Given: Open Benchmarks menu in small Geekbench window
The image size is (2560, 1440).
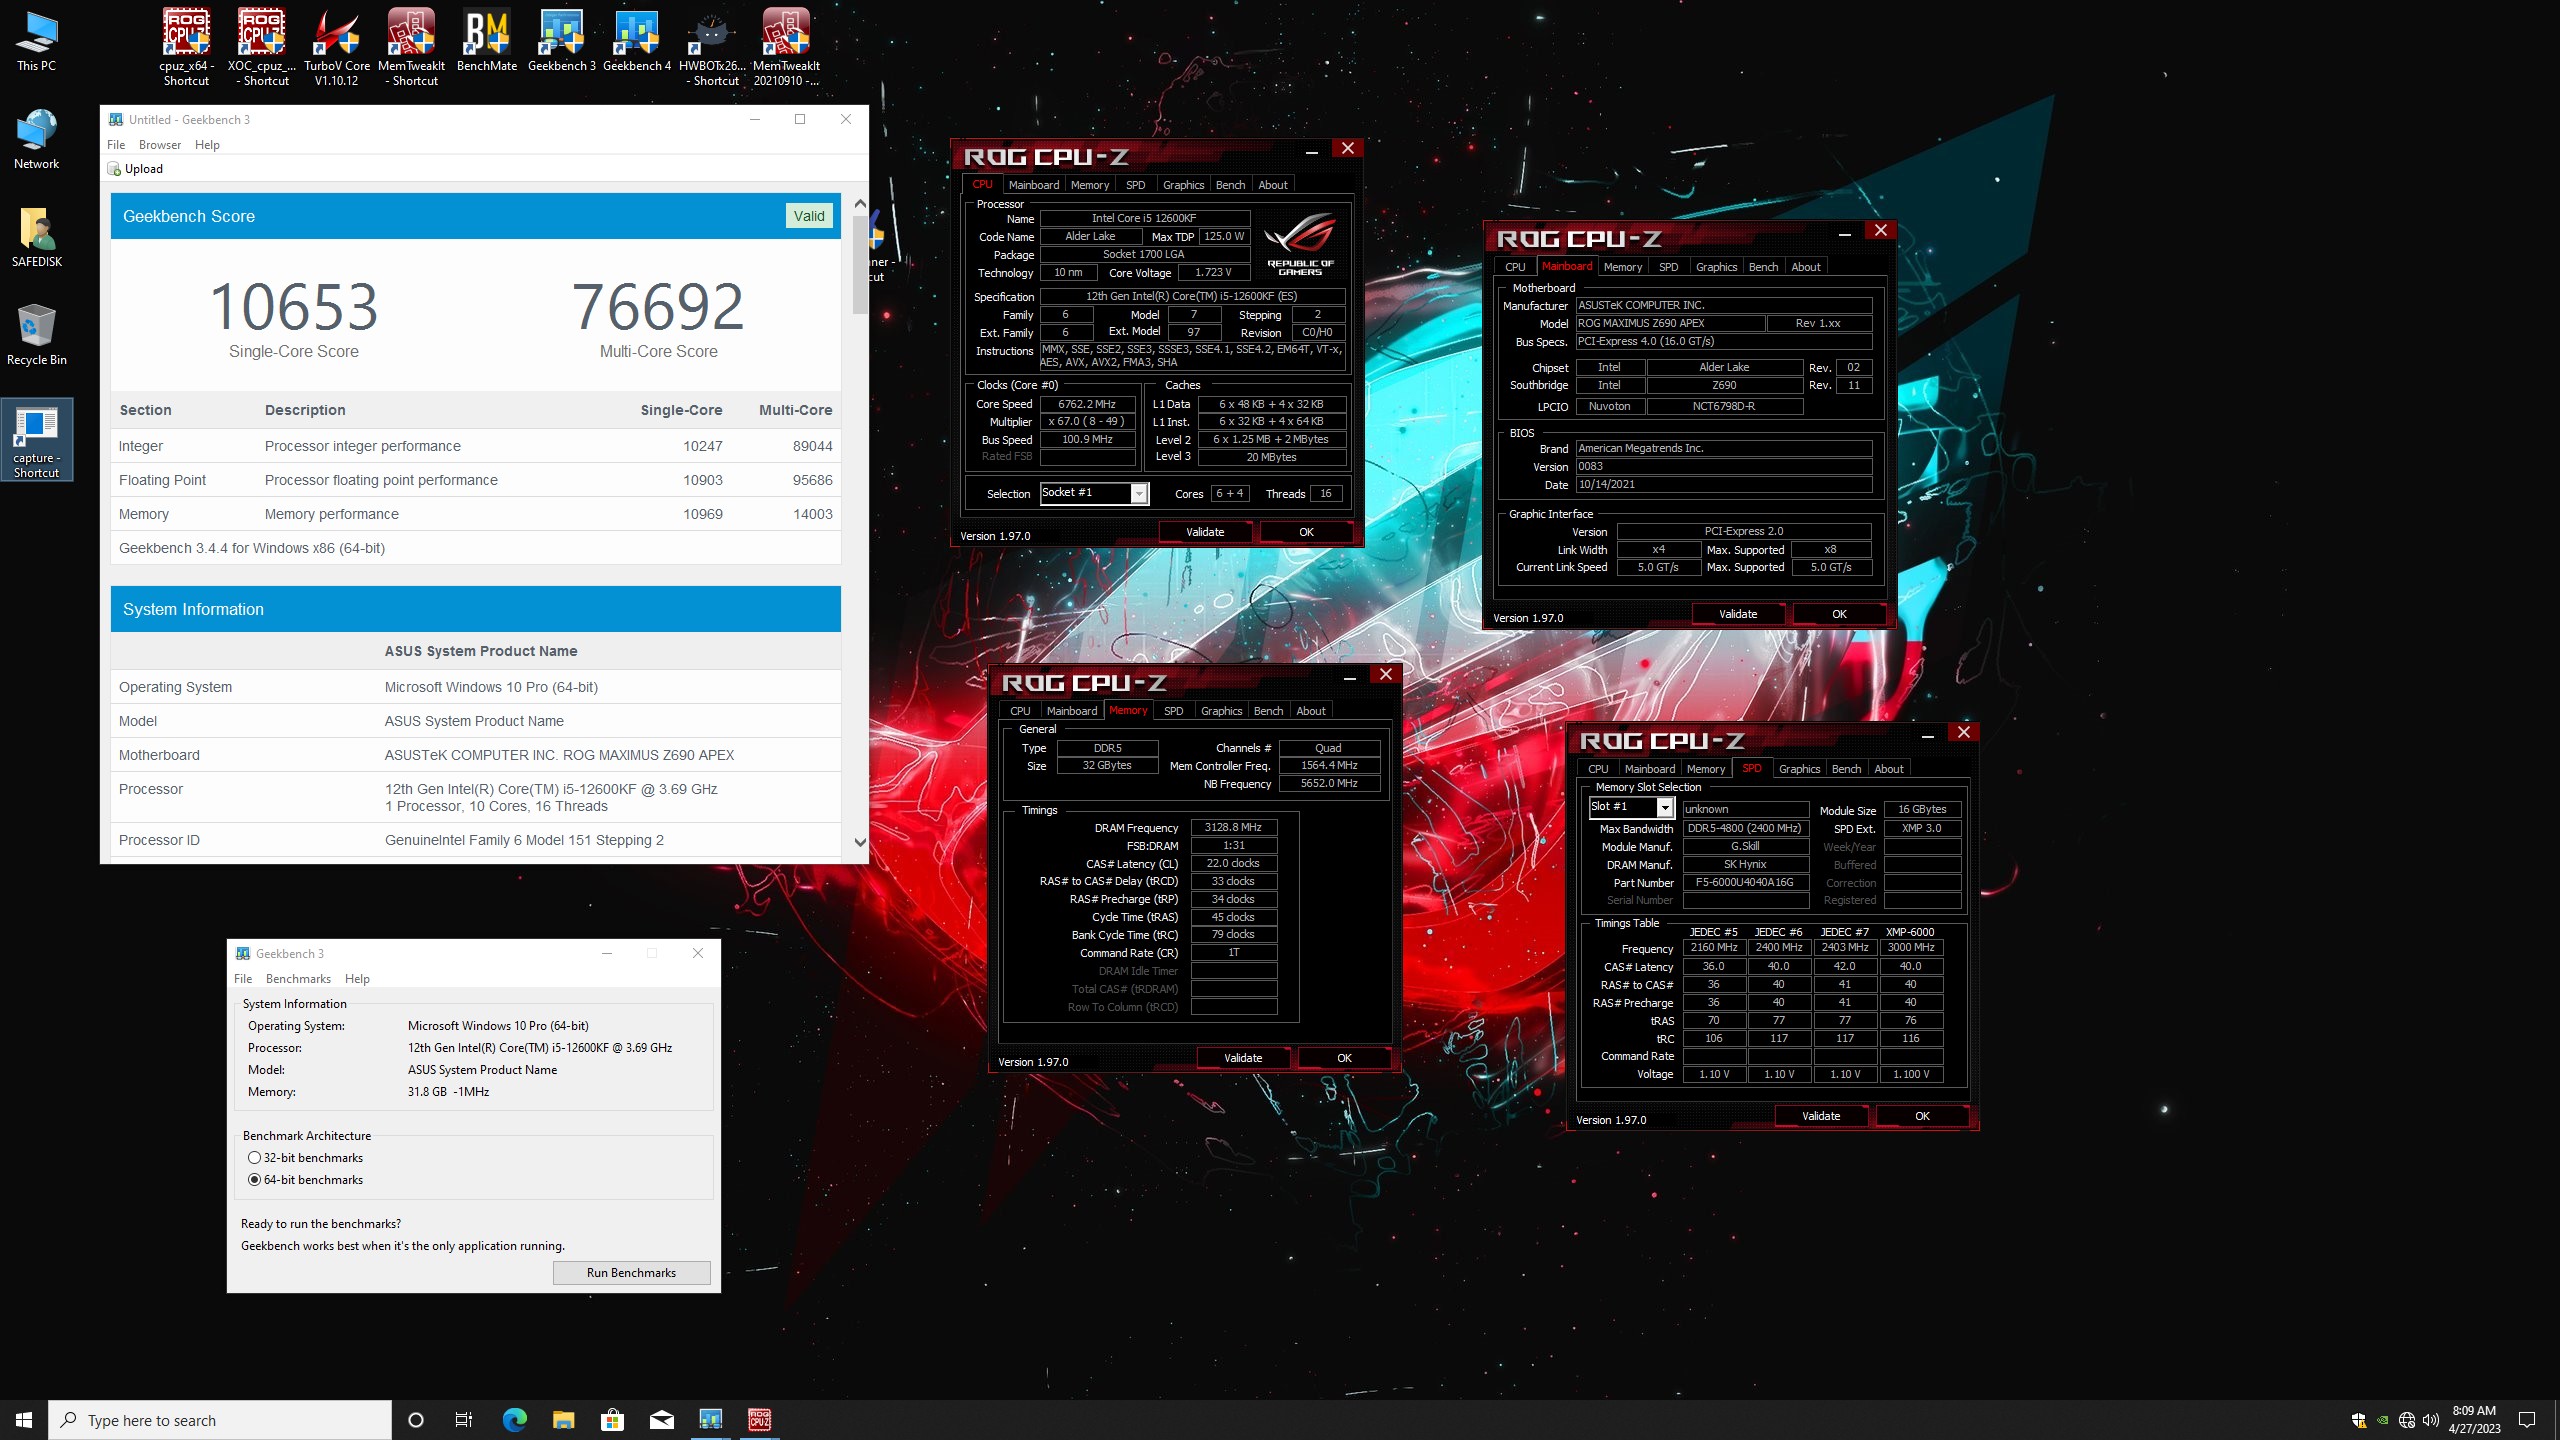Looking at the screenshot, I should [x=298, y=979].
